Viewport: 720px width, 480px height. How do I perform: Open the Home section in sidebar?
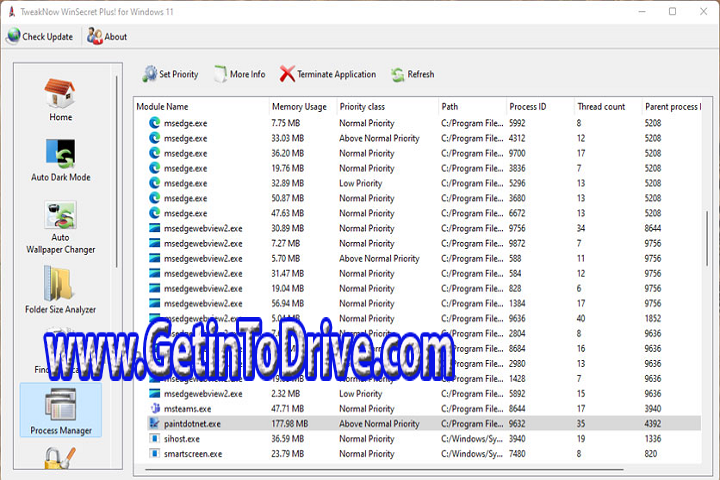point(60,100)
